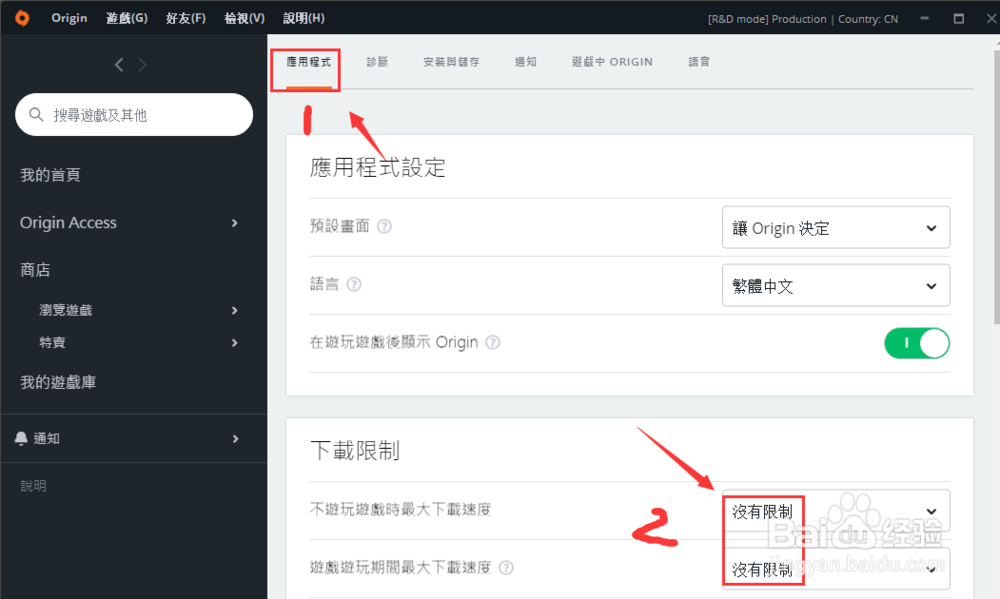
Task: Open the 檢視(V) menu
Action: [x=244, y=18]
